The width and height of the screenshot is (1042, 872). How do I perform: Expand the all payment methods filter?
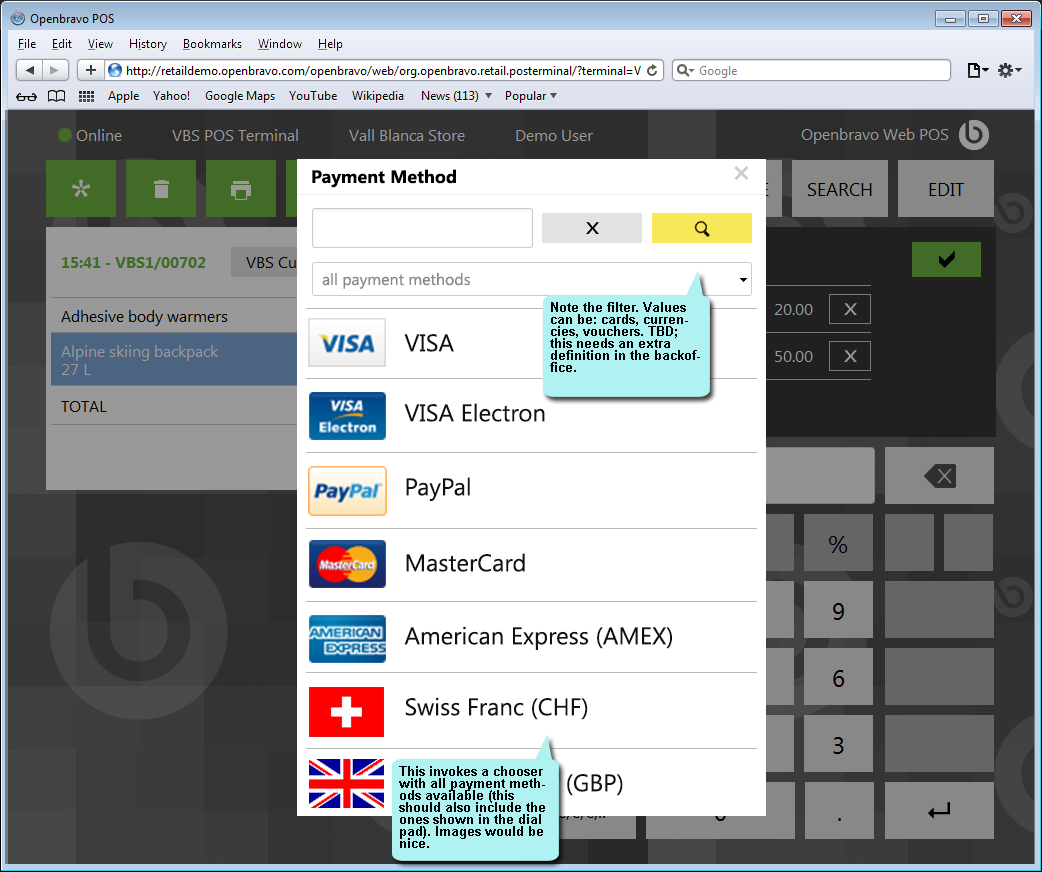[x=532, y=280]
